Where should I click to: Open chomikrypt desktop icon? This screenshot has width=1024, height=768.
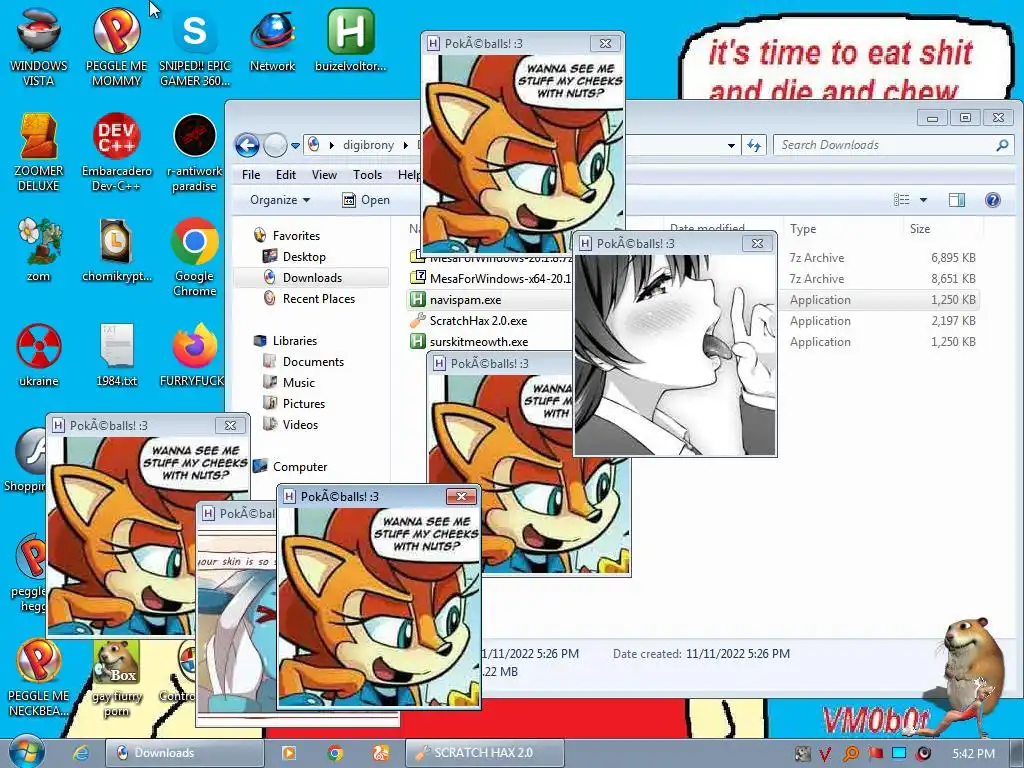point(116,249)
